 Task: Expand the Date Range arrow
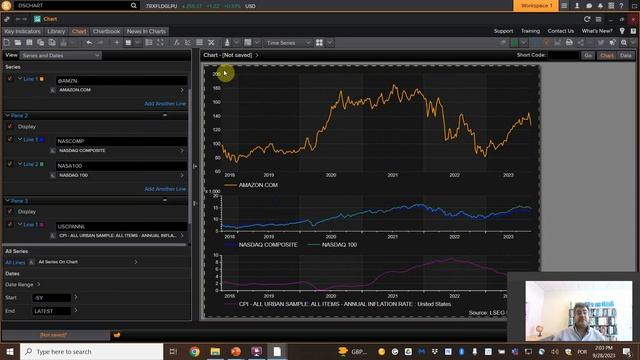[39, 284]
